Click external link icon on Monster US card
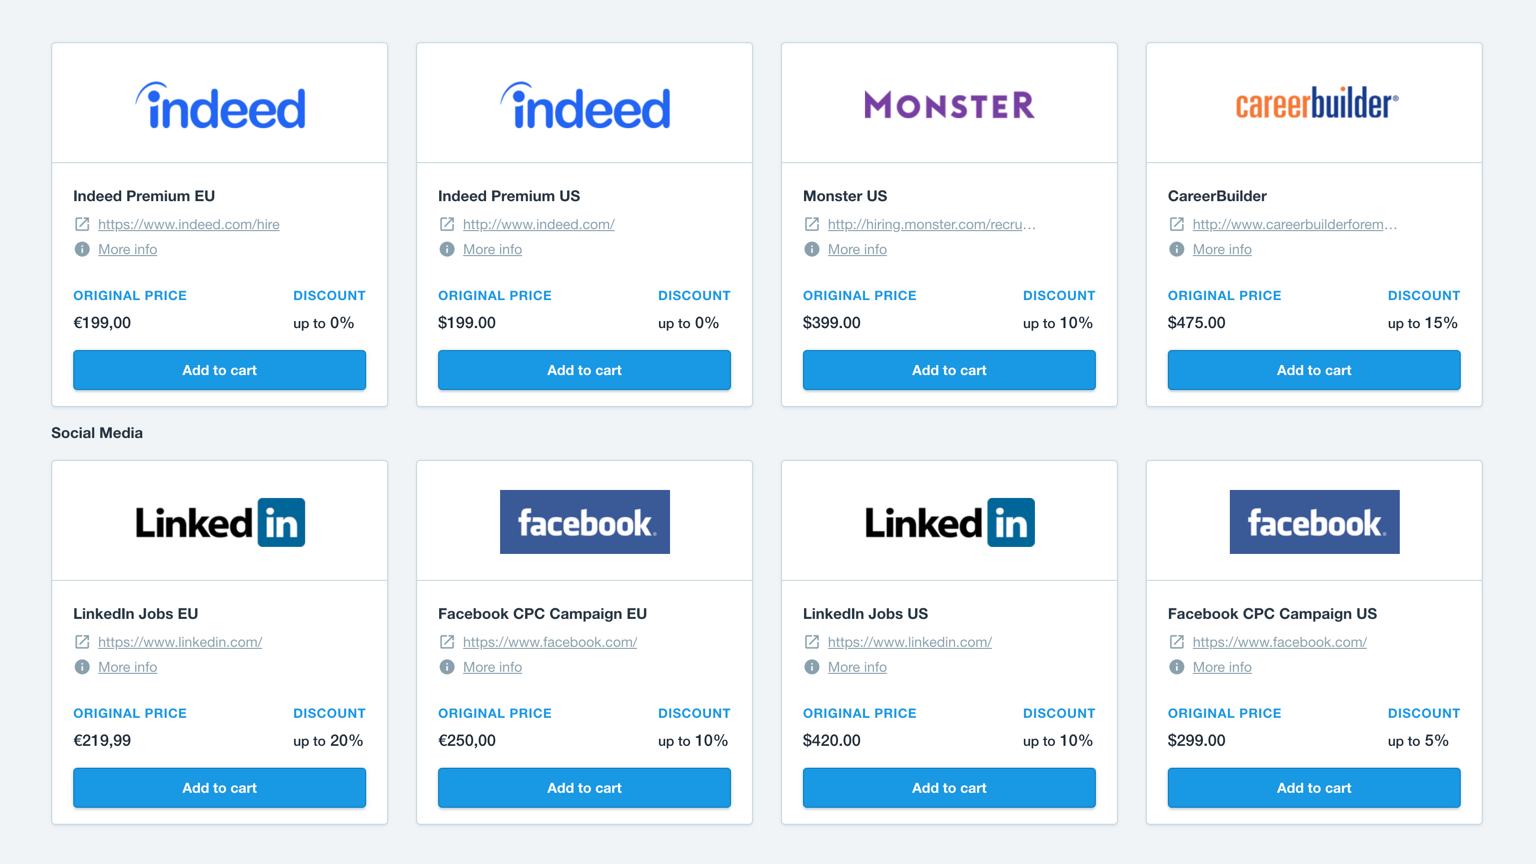The width and height of the screenshot is (1536, 864). click(x=812, y=224)
